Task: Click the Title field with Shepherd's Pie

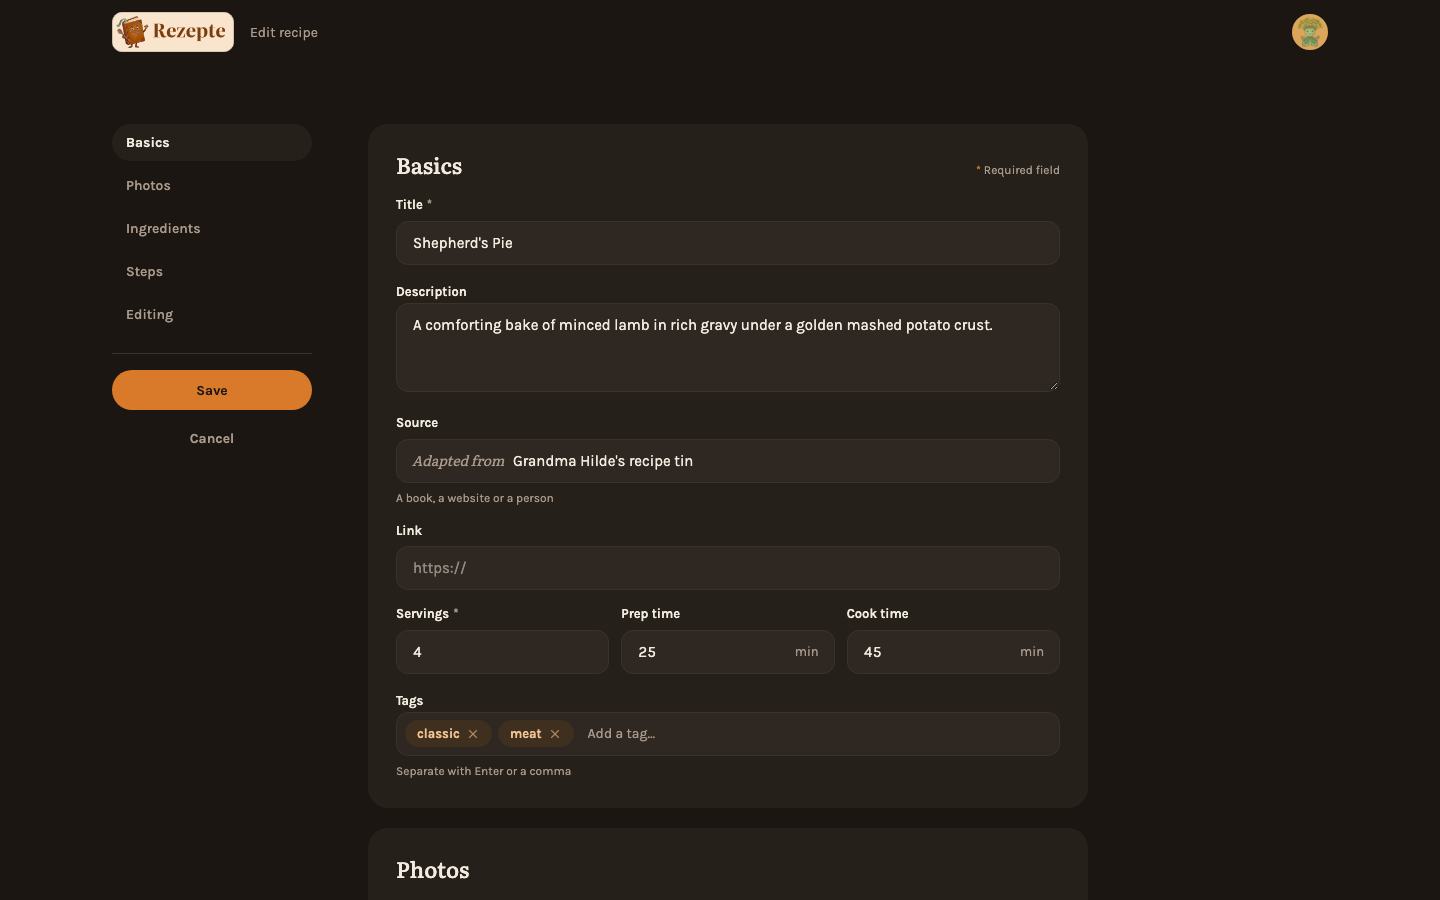Action: [x=728, y=243]
